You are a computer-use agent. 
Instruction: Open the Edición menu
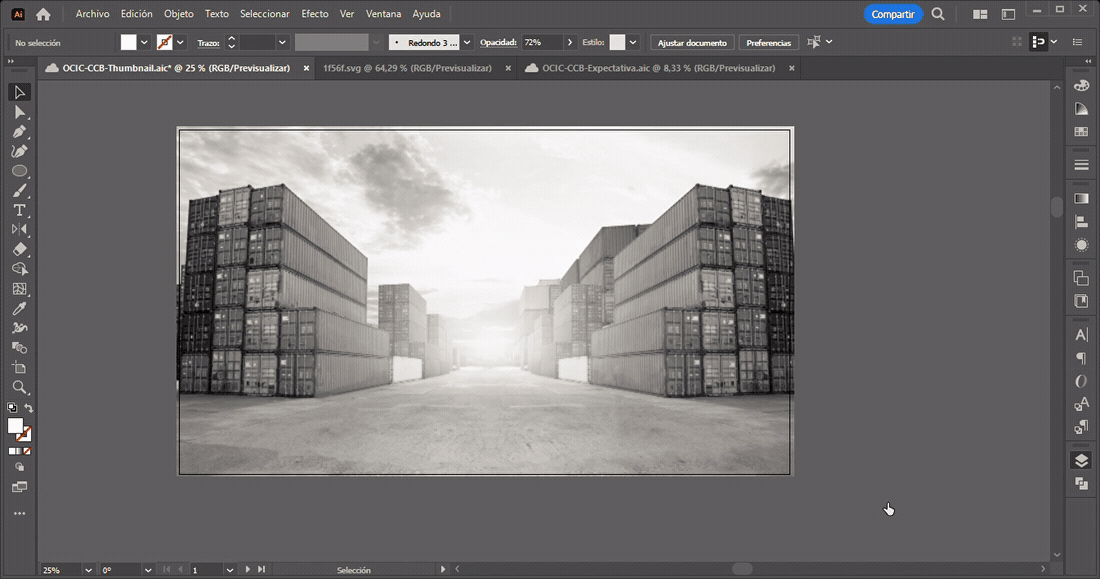[x=136, y=14]
